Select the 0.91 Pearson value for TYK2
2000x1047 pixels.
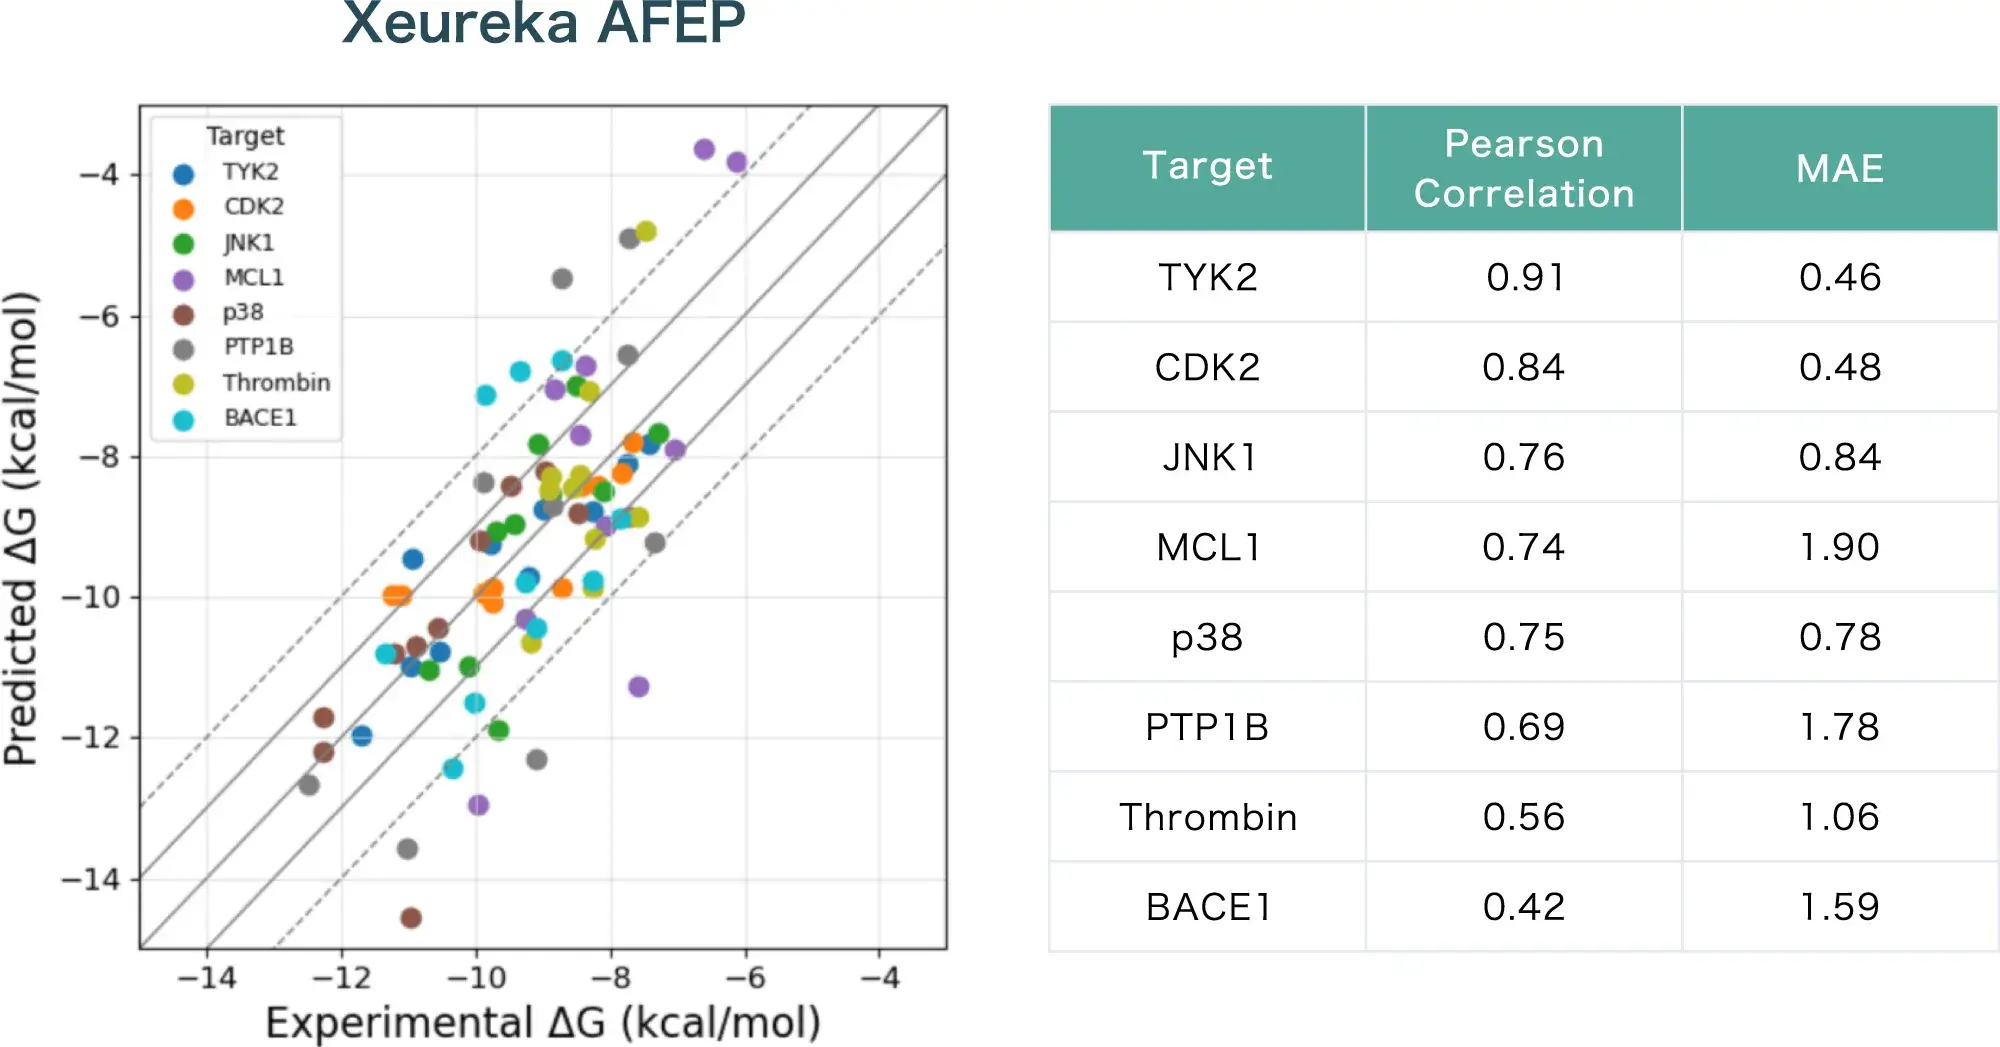pyautogui.click(x=1524, y=277)
